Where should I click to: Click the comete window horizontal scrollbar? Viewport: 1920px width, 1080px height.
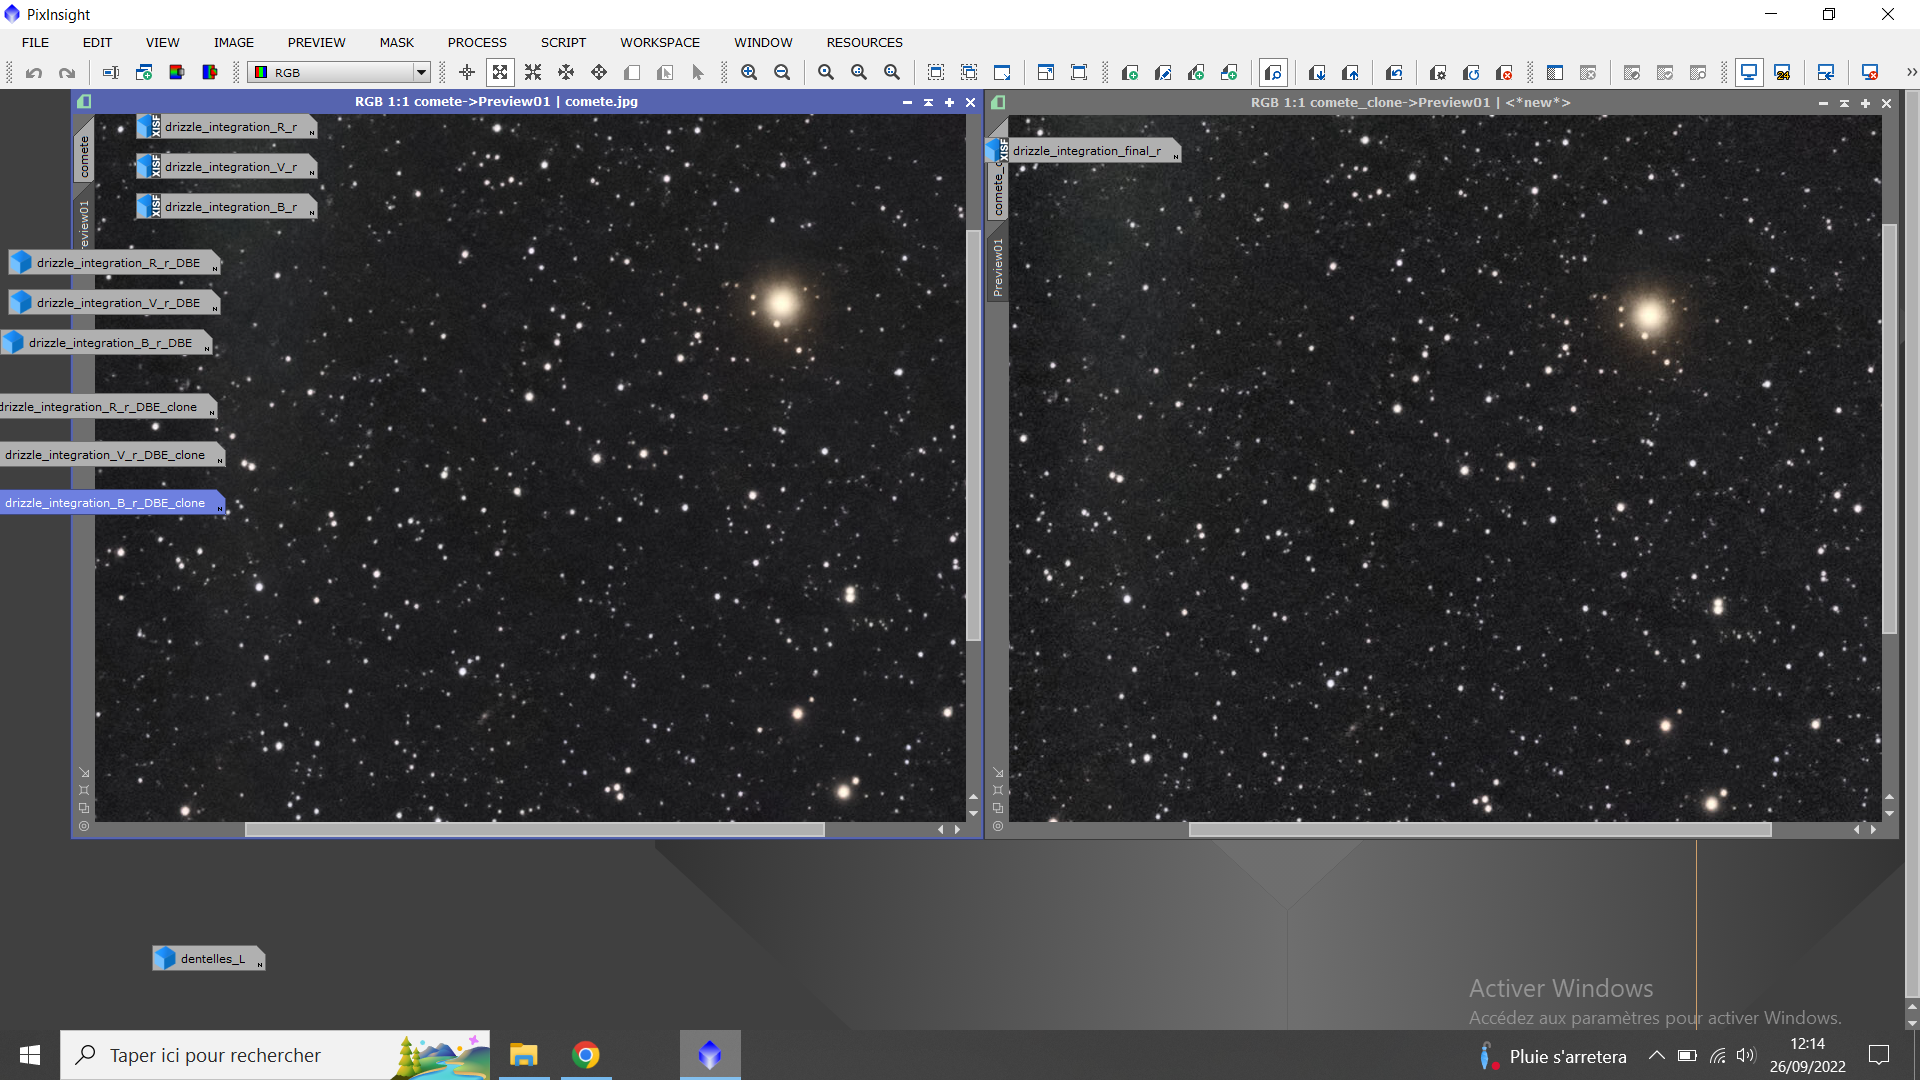click(x=534, y=829)
